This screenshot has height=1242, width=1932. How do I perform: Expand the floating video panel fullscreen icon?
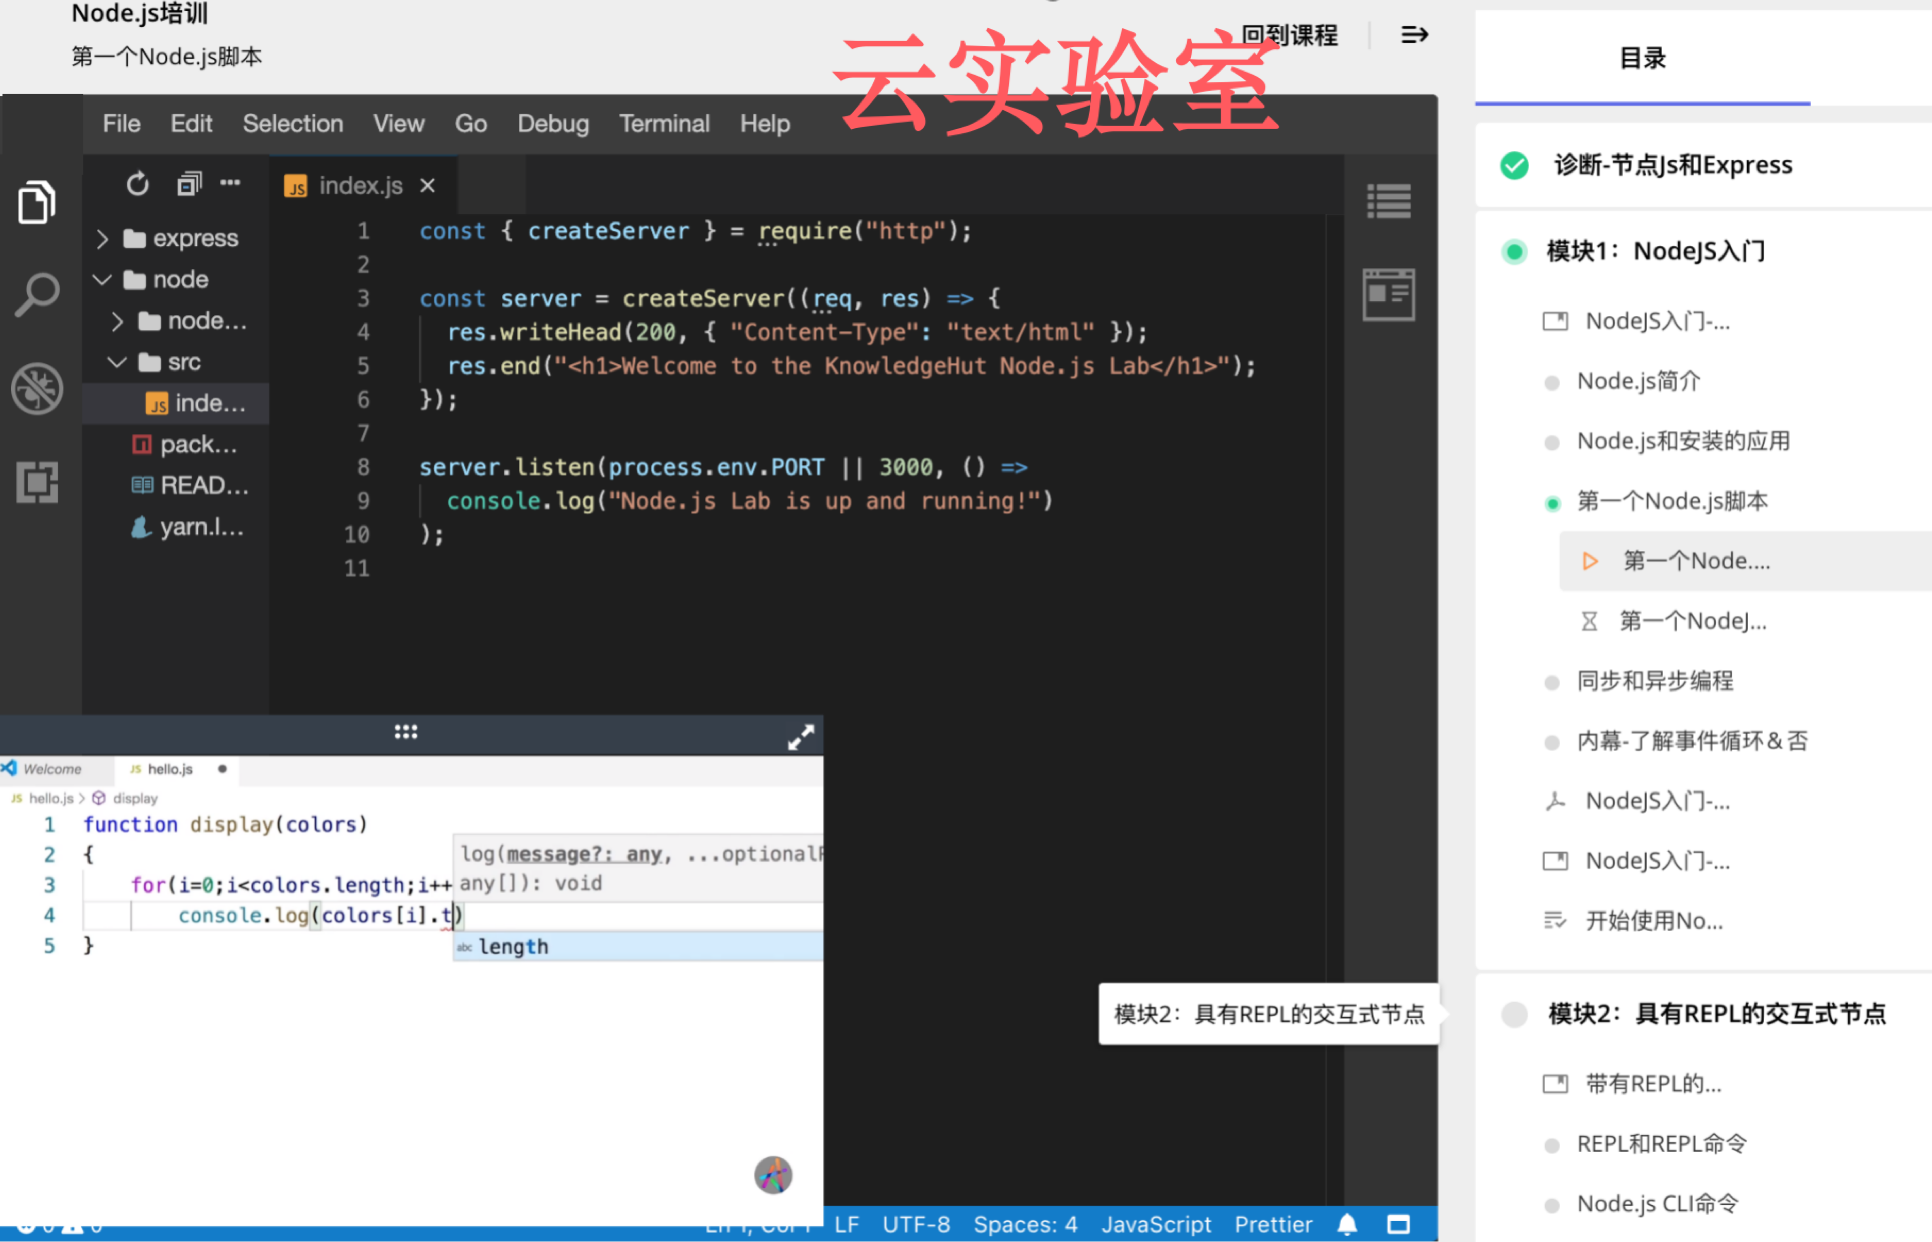tap(800, 738)
